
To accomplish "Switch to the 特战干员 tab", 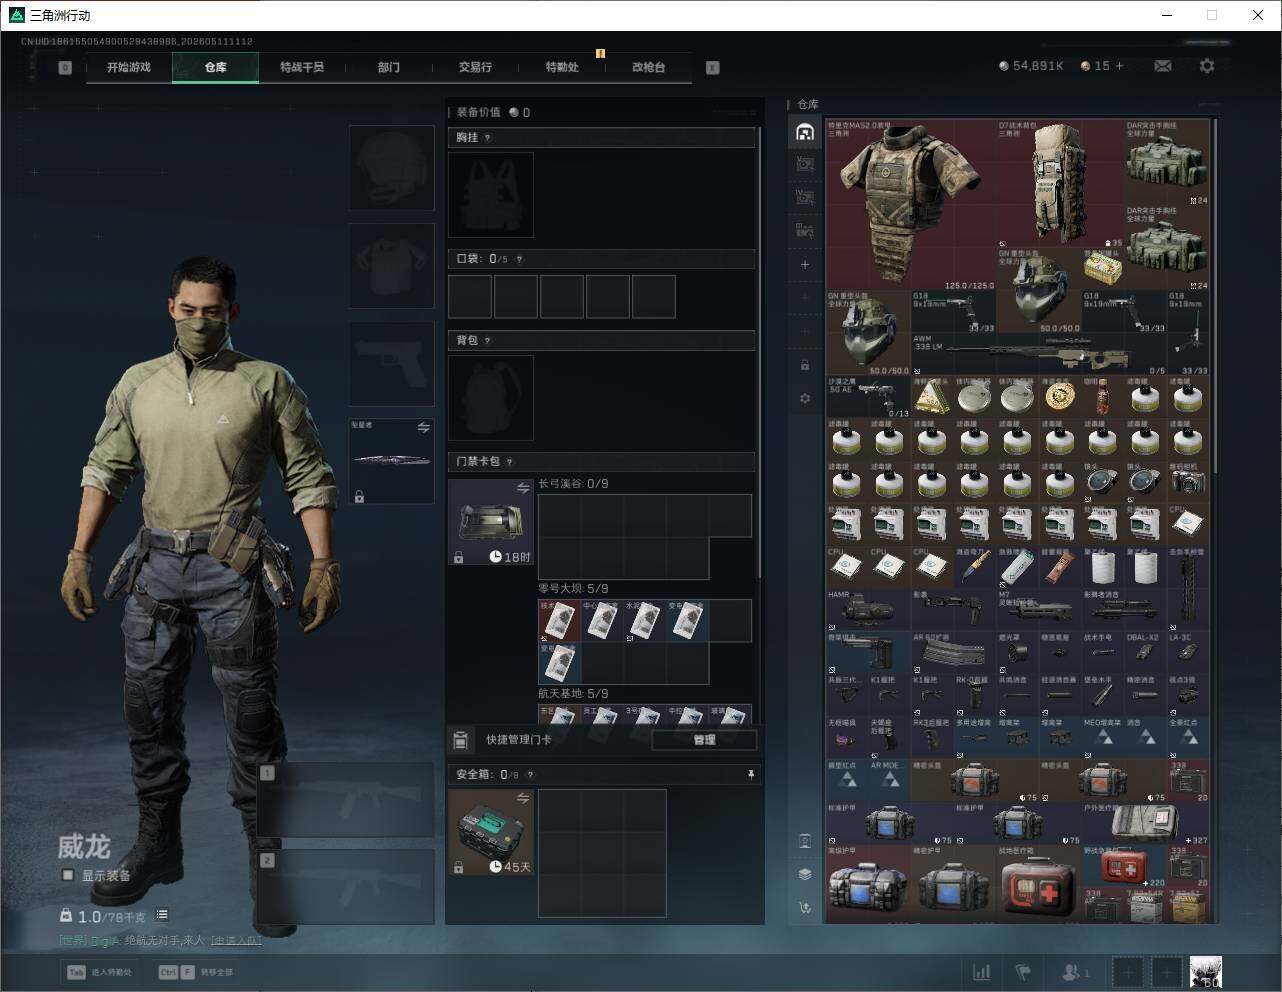I will [301, 67].
